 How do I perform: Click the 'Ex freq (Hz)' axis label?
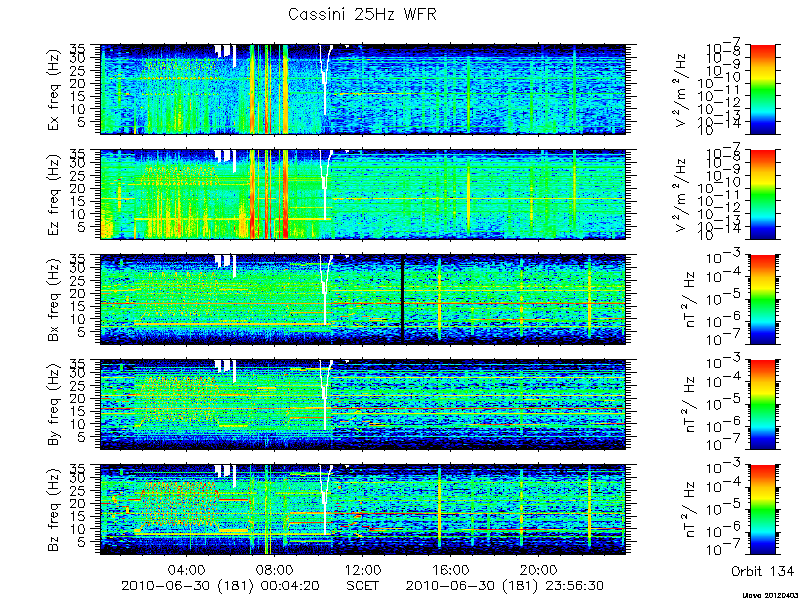coord(55,90)
